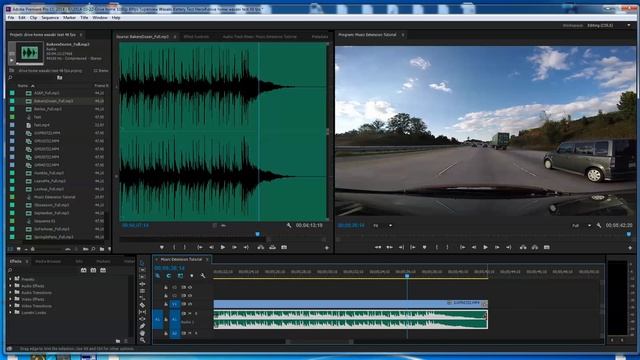Expand Video Effects folder

pyautogui.click(x=11, y=299)
